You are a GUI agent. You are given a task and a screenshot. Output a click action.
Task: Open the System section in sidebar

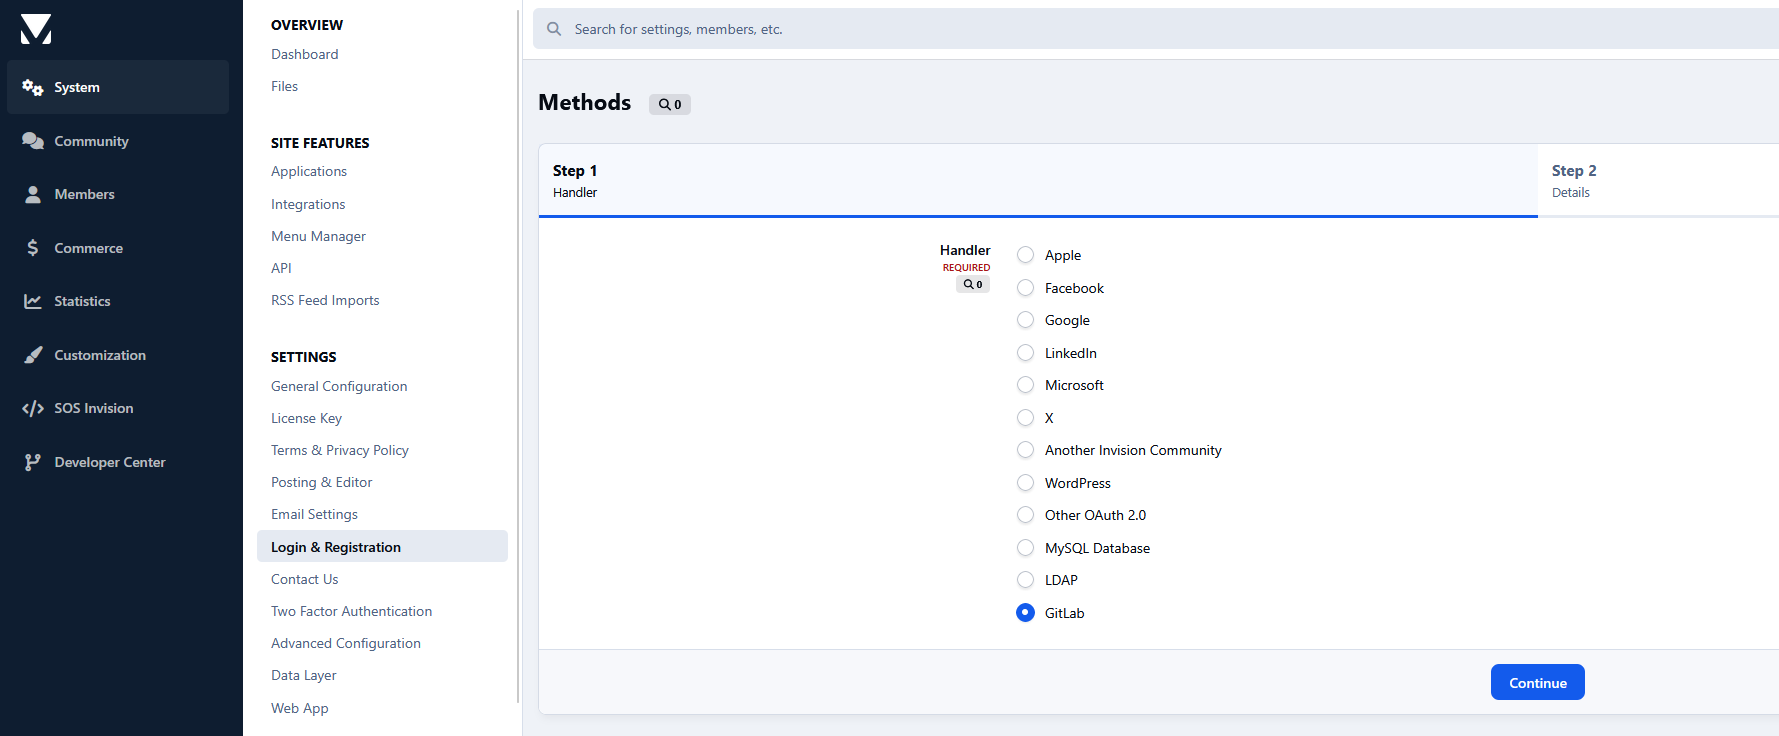click(118, 87)
